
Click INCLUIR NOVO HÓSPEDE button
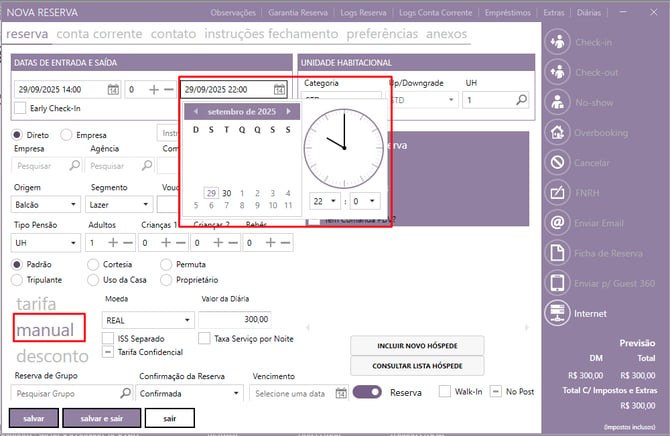[x=417, y=345]
